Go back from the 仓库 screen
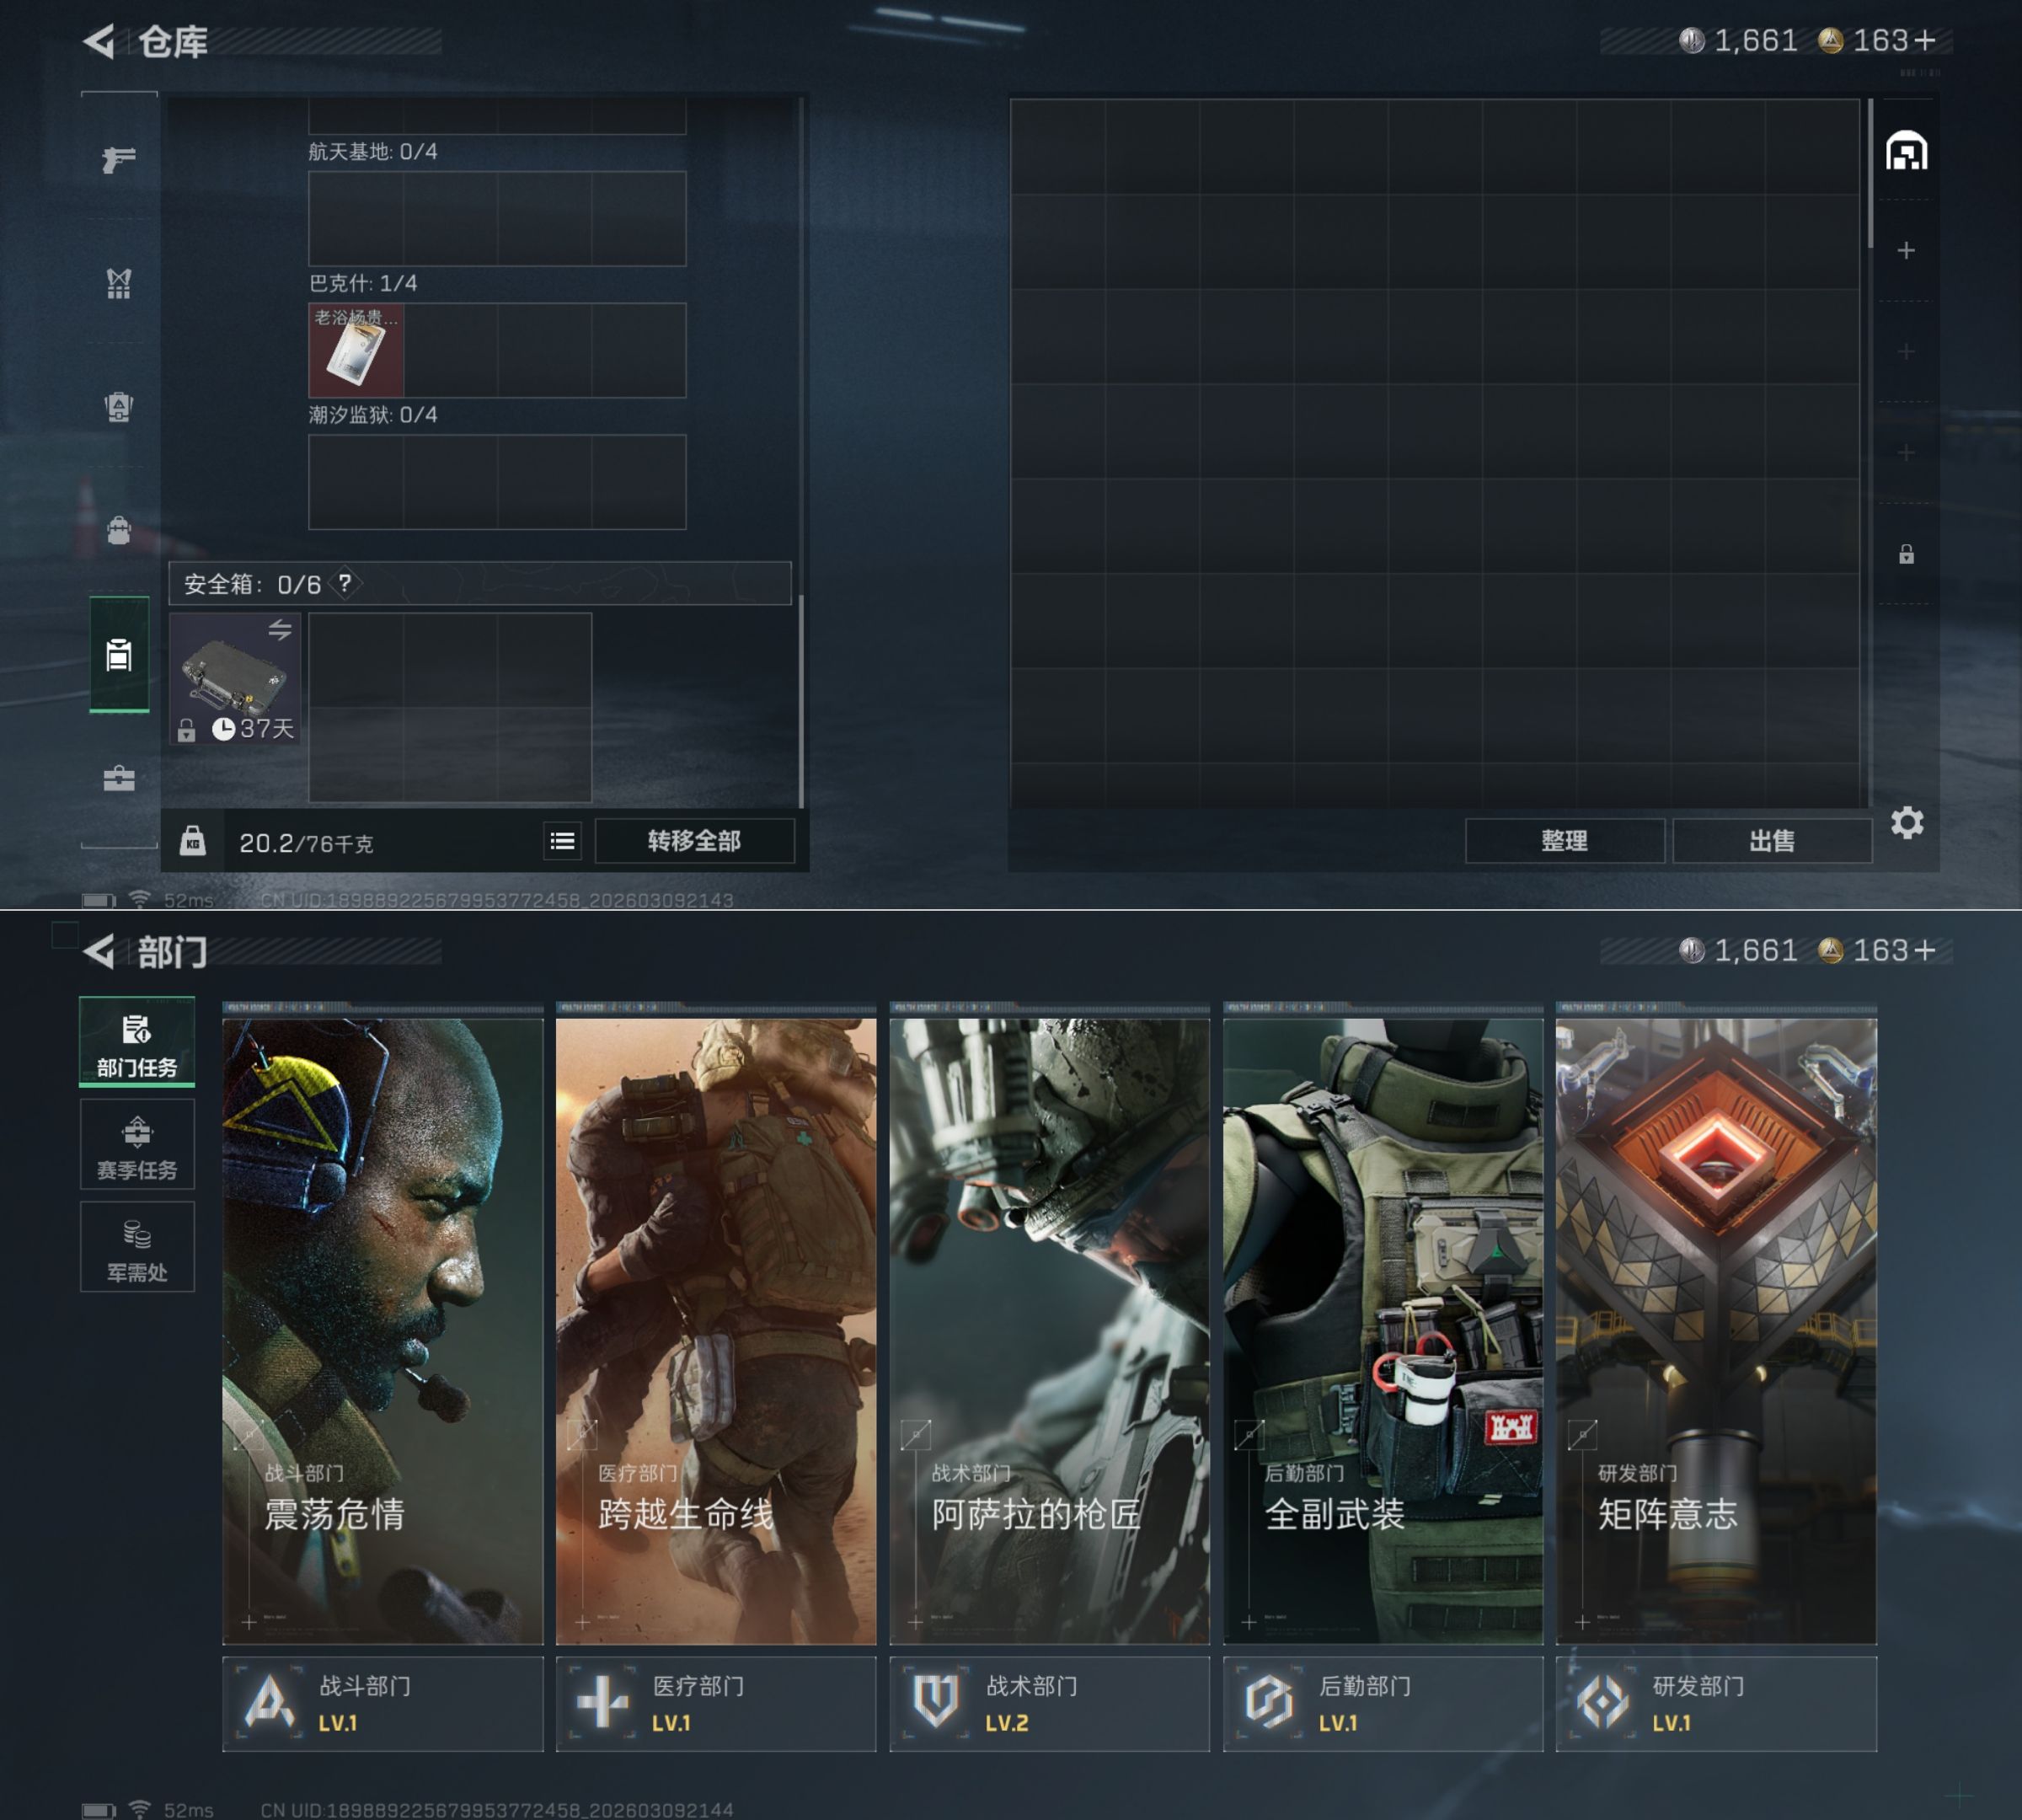The width and height of the screenshot is (2022, 1820). point(99,41)
